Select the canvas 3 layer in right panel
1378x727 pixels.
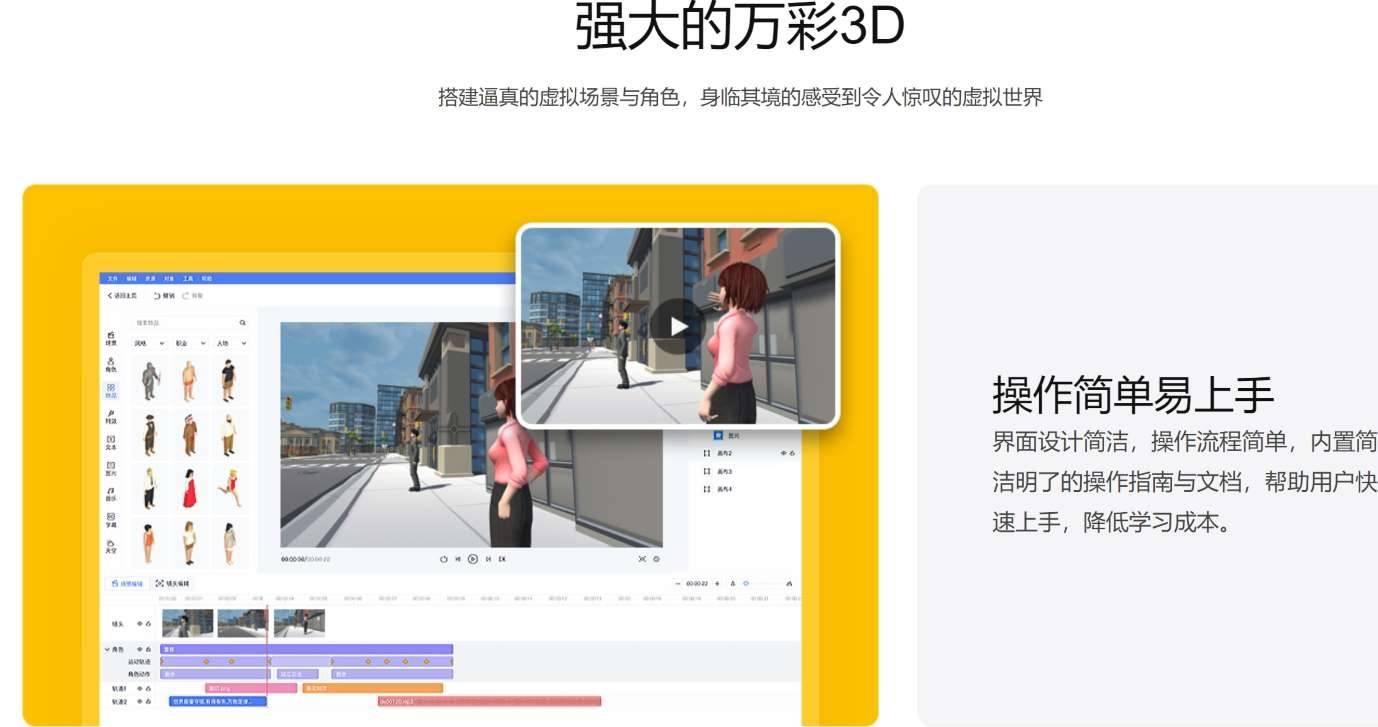pos(718,471)
